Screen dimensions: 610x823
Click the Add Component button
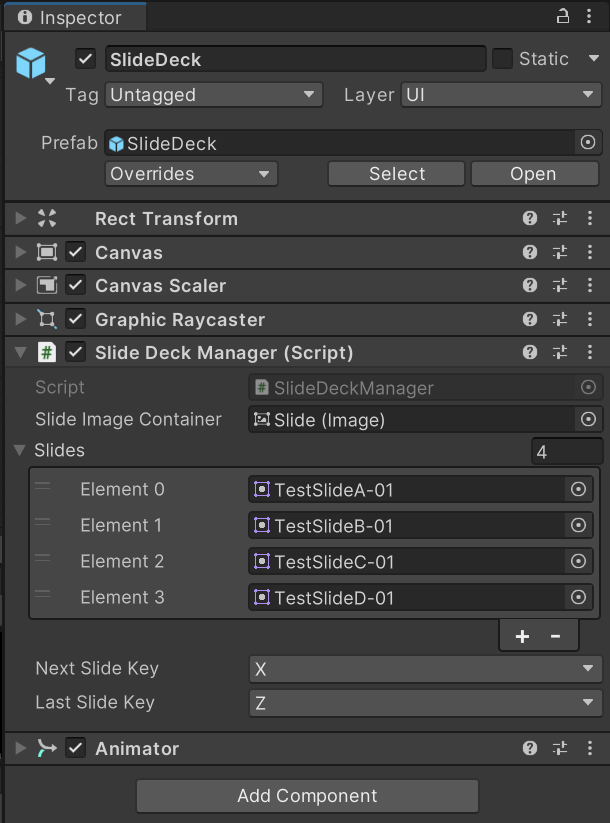point(307,796)
